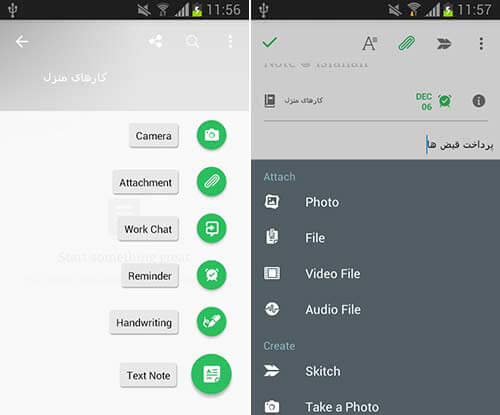Tap the right status bar clock 11:57

(x=474, y=9)
